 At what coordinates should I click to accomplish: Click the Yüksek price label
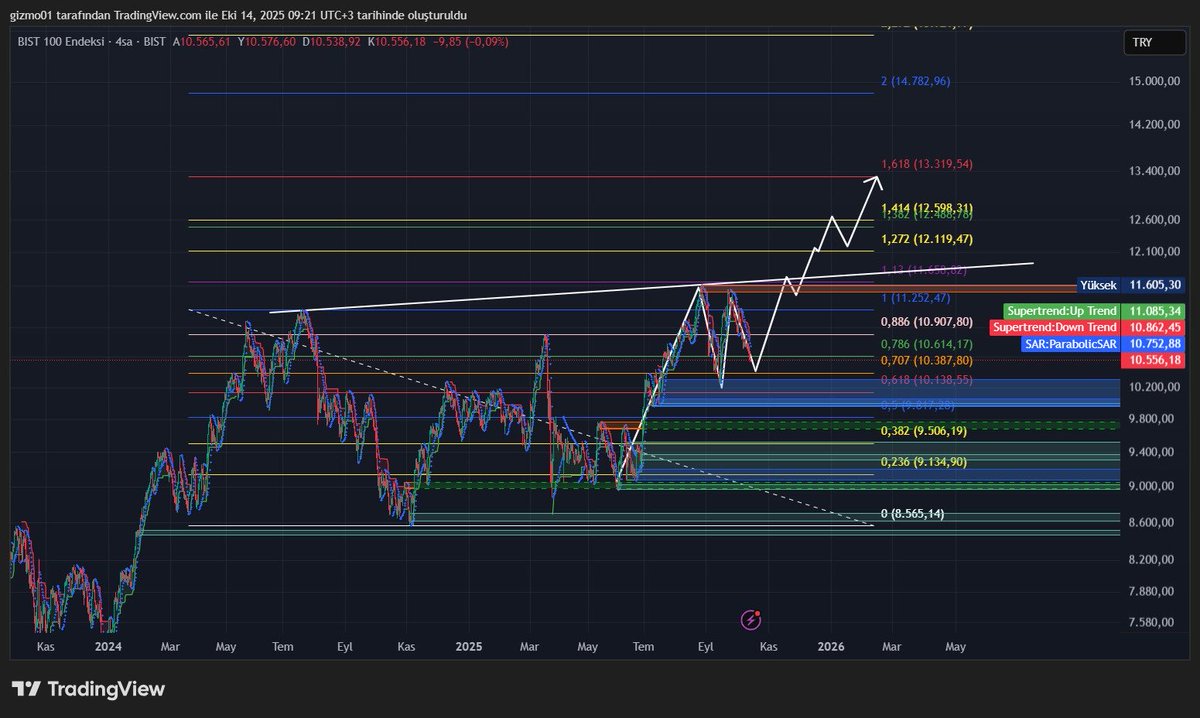(1097, 286)
